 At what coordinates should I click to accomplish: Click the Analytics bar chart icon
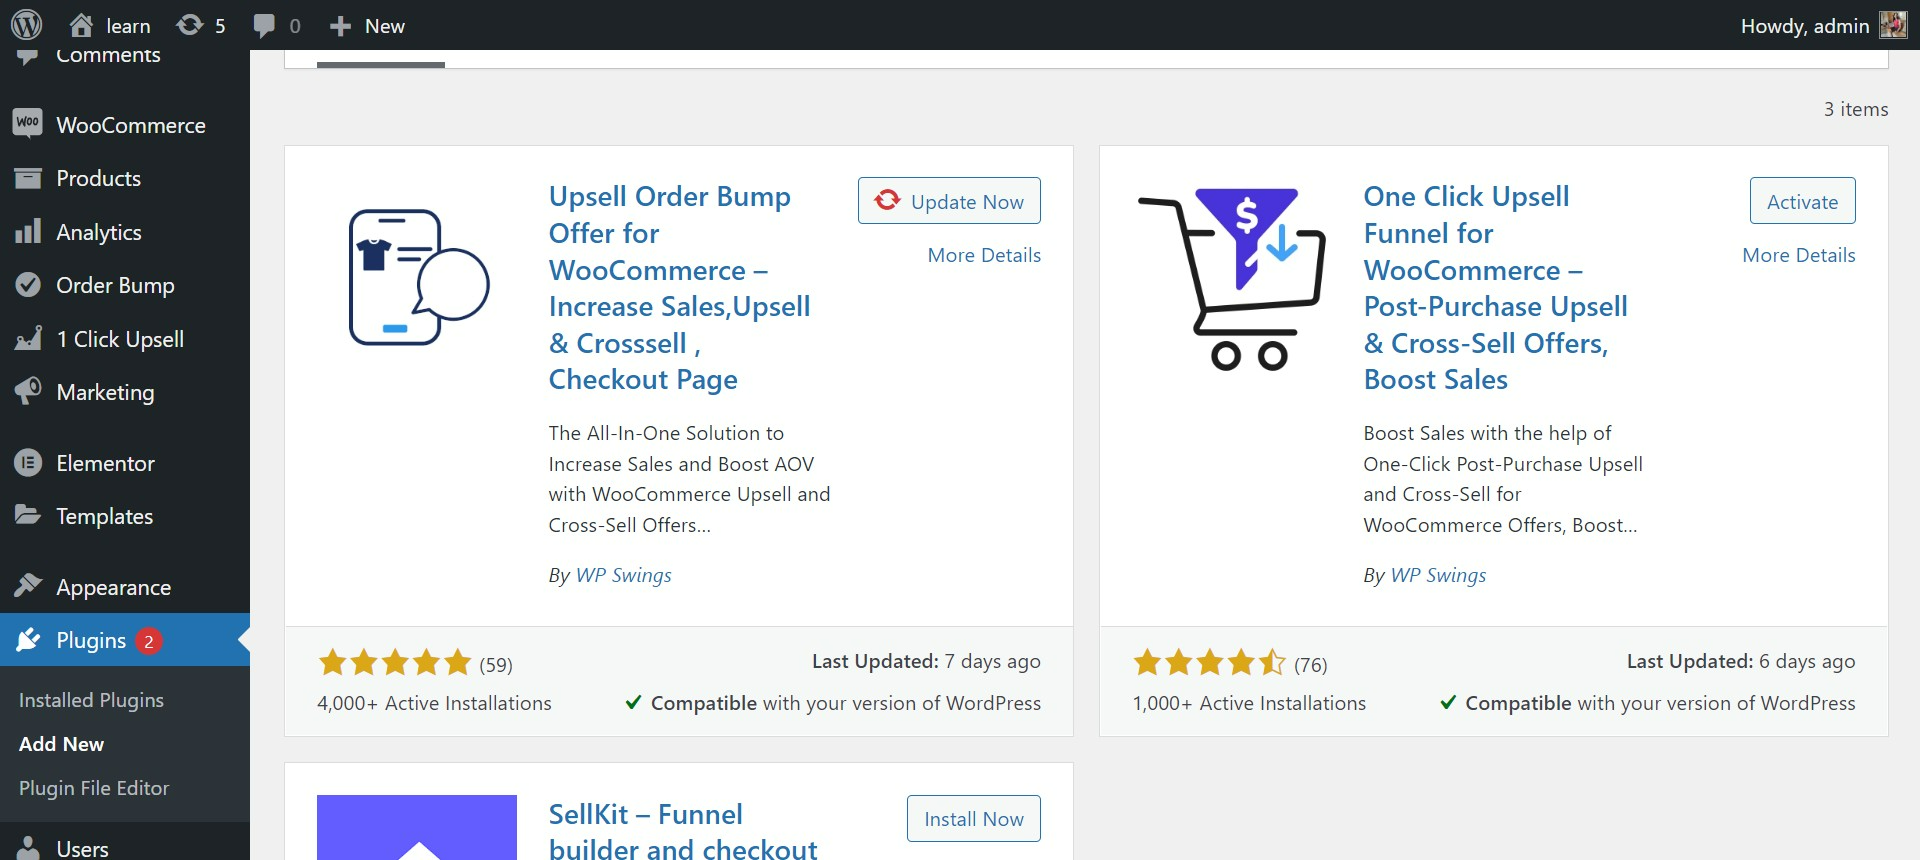point(28,231)
